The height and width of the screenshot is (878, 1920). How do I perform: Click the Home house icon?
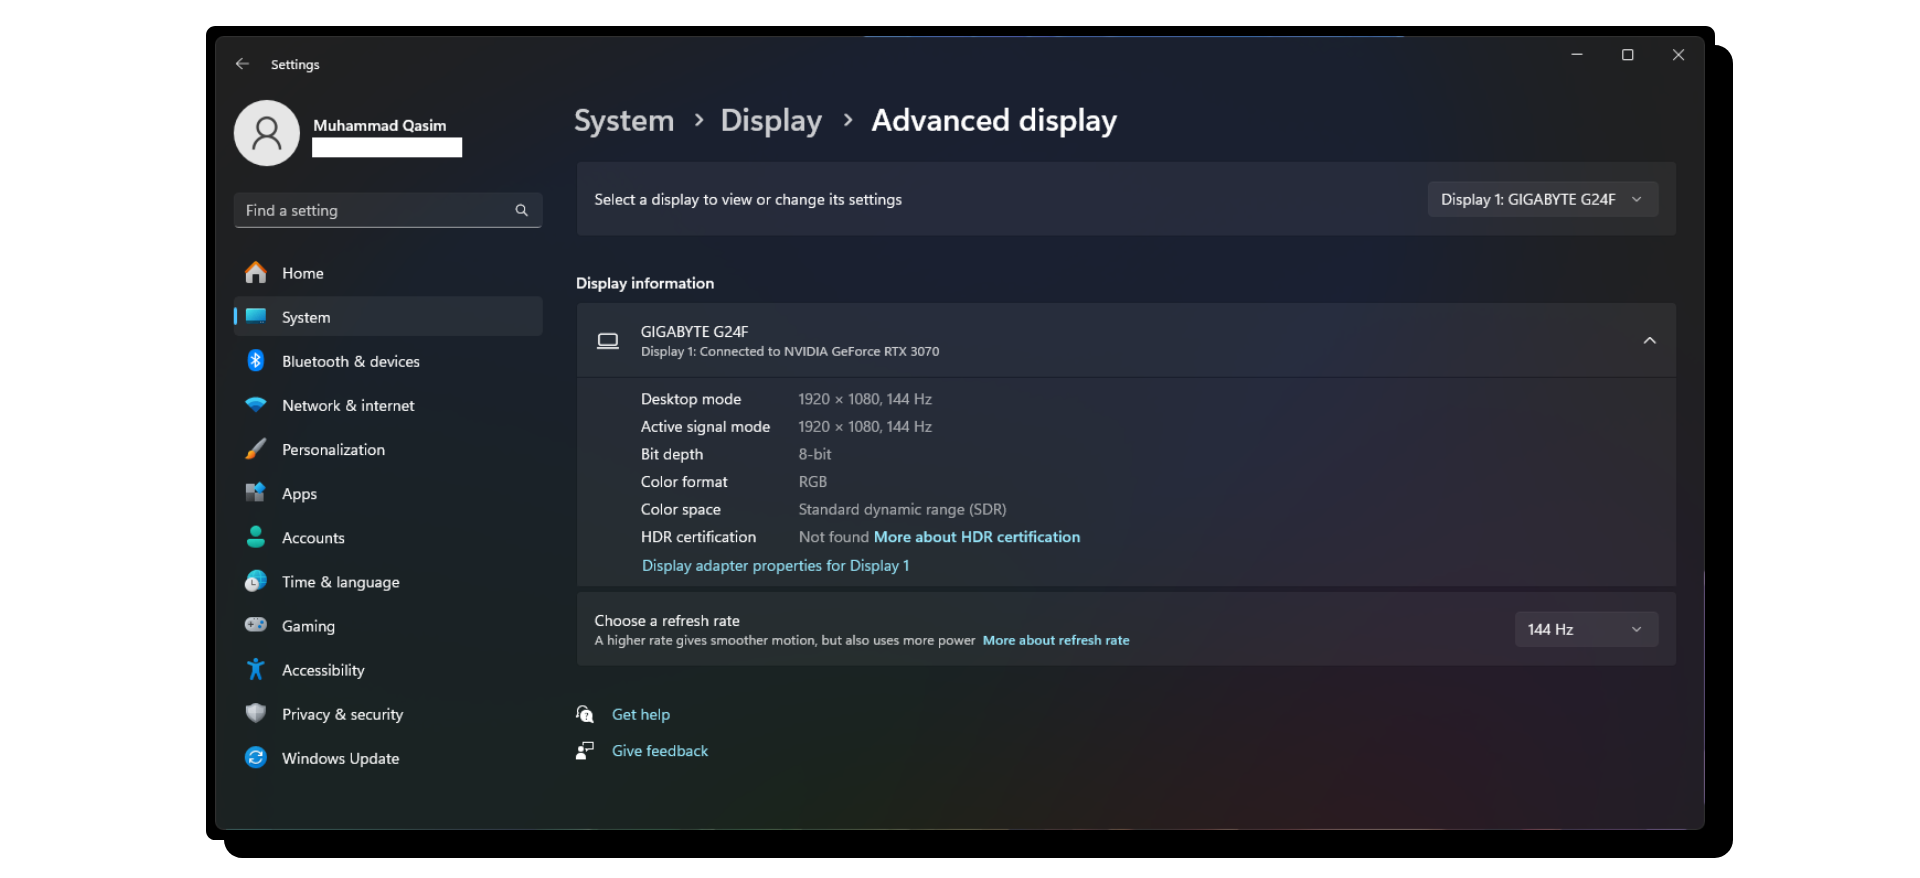pyautogui.click(x=256, y=273)
